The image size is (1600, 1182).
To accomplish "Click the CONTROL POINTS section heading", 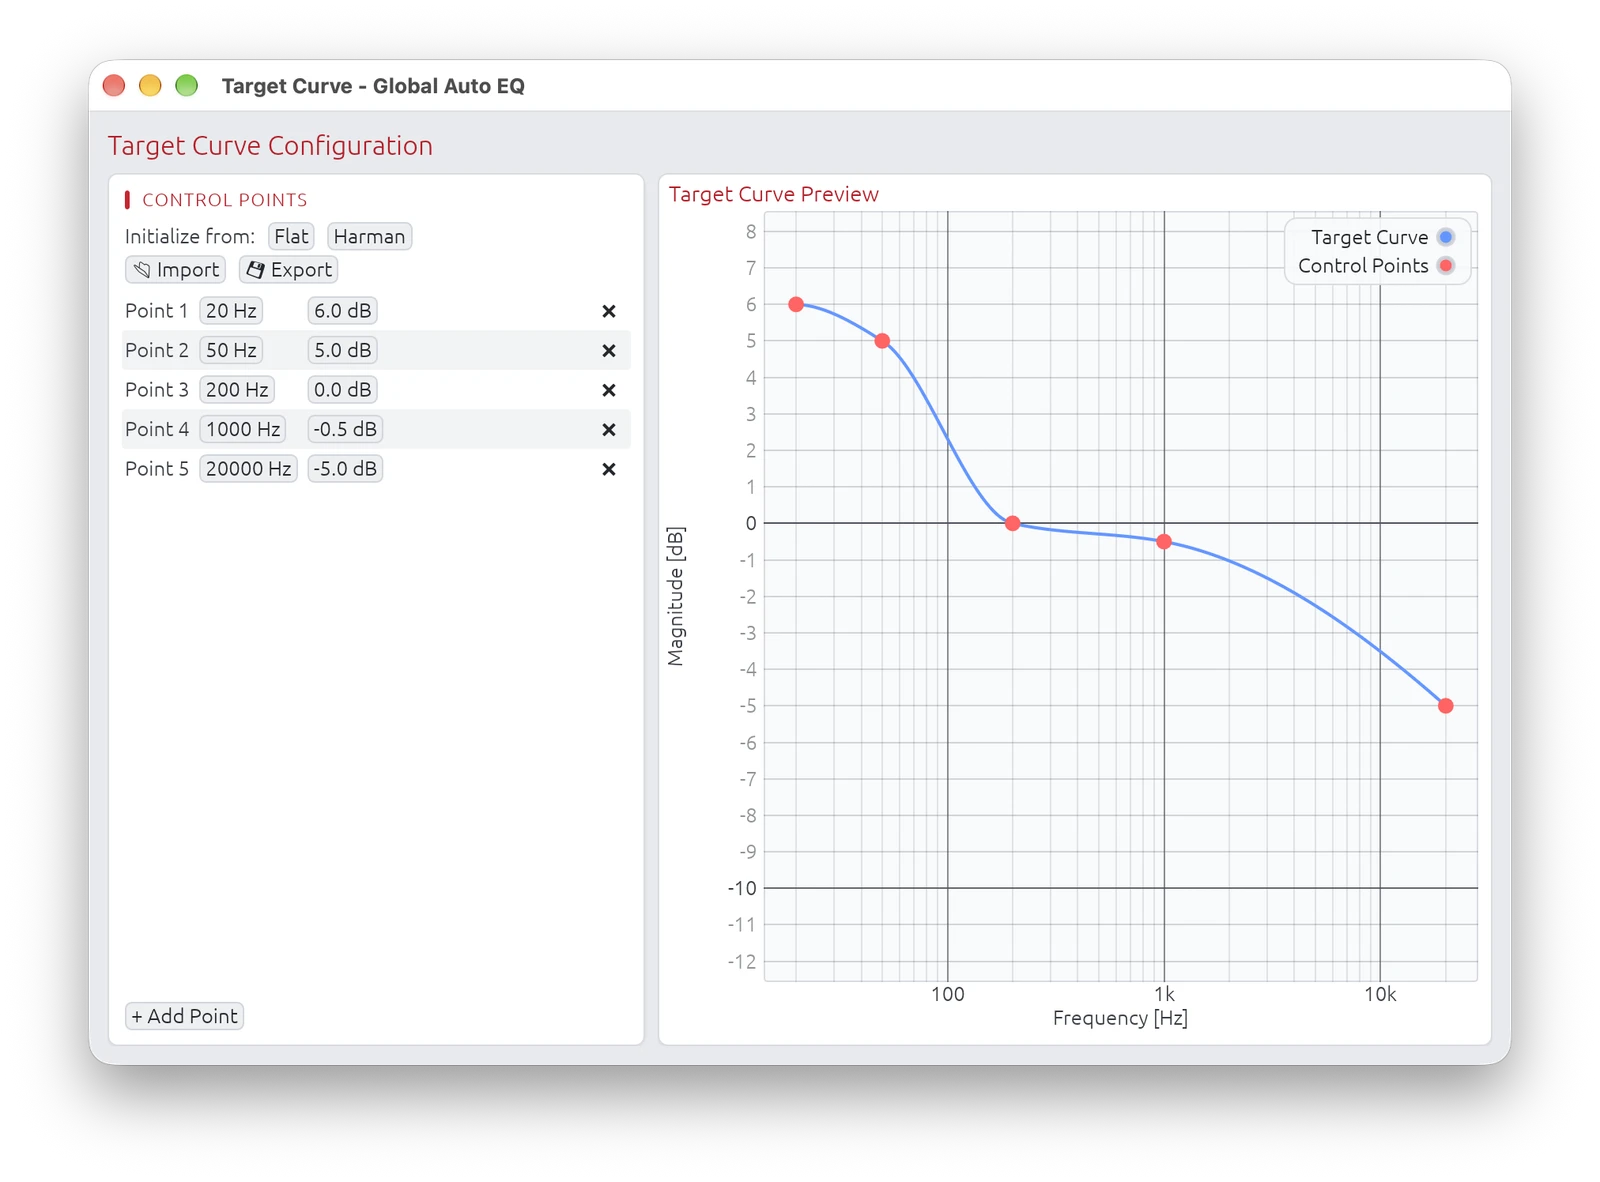I will coord(225,200).
